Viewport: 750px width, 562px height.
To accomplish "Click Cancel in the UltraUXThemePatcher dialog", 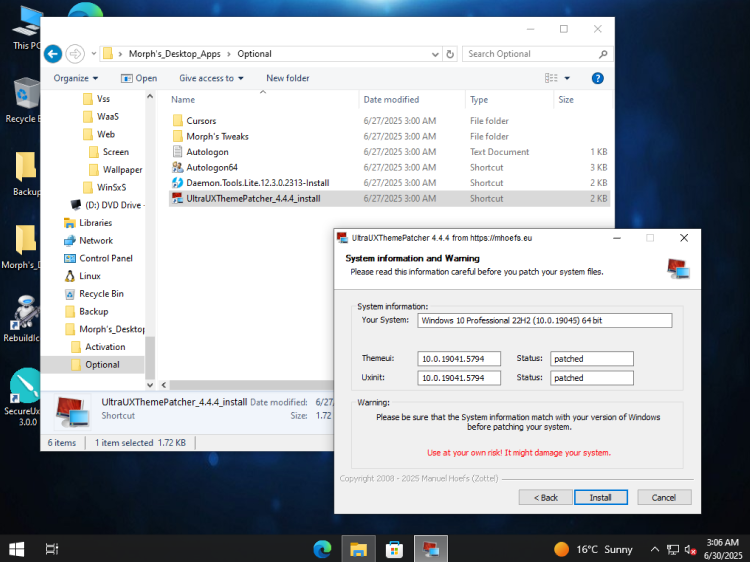I will 664,497.
